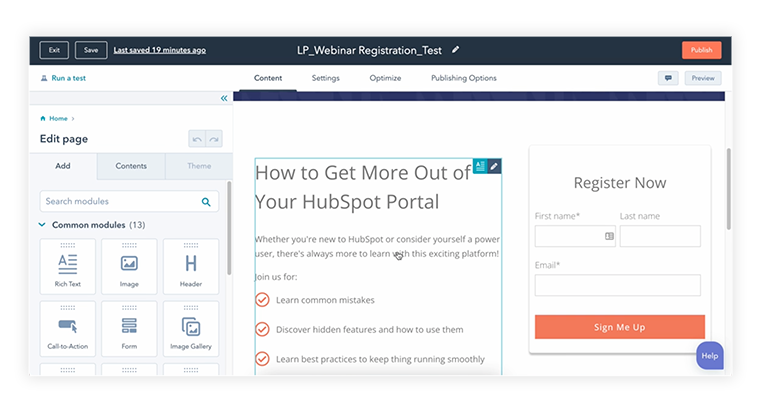Click Learn best practices bullet text
This screenshot has height=411, width=760.
pos(380,359)
